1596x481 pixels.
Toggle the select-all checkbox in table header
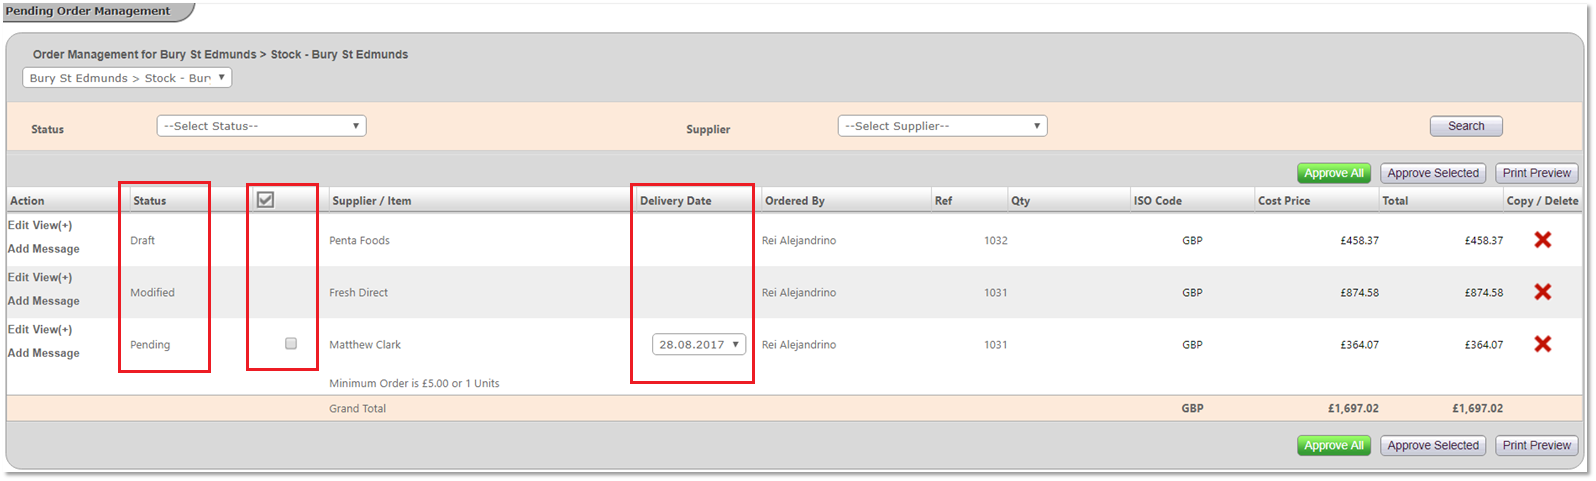(x=265, y=200)
